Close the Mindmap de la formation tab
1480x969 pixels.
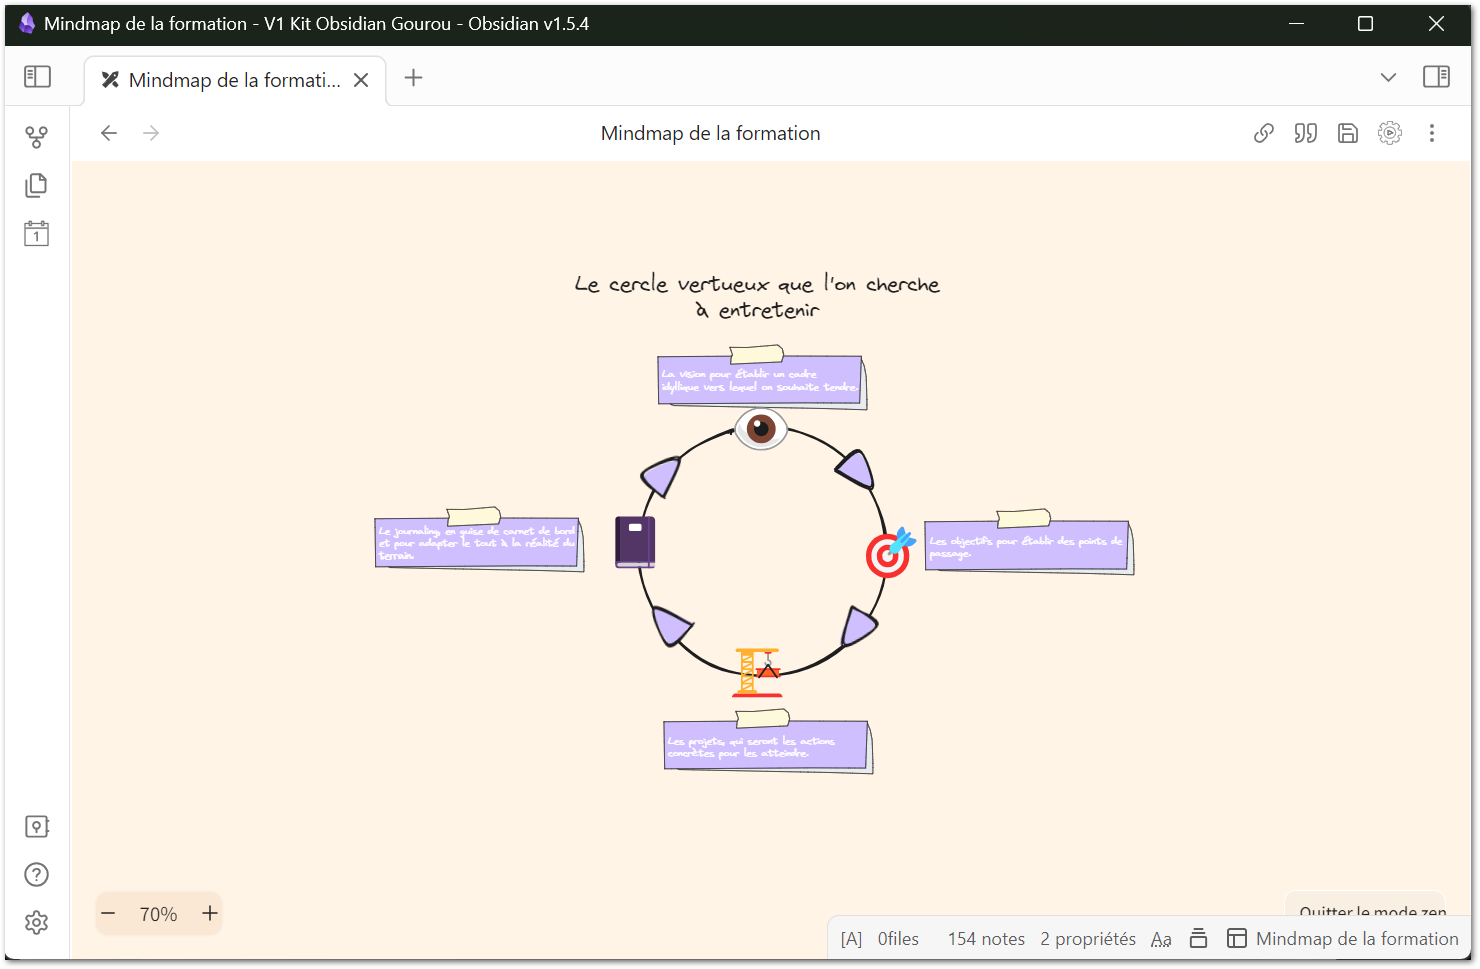362,80
